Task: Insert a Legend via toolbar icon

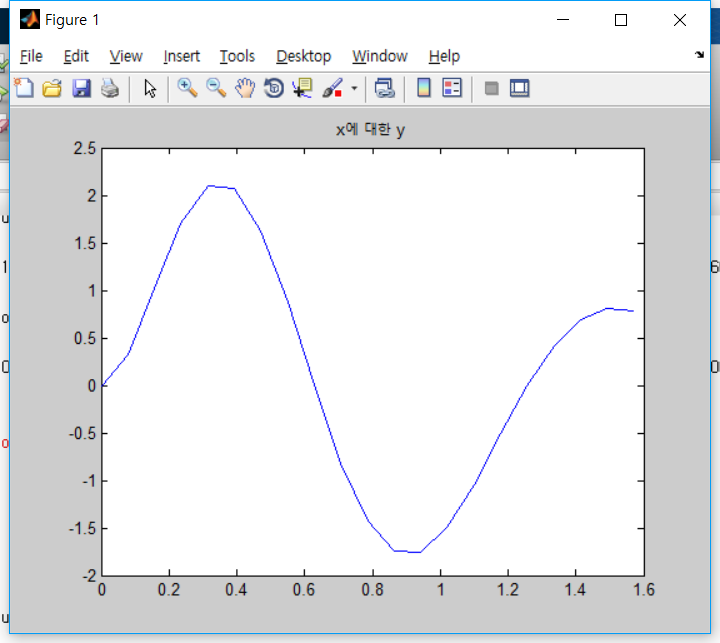Action: (452, 88)
